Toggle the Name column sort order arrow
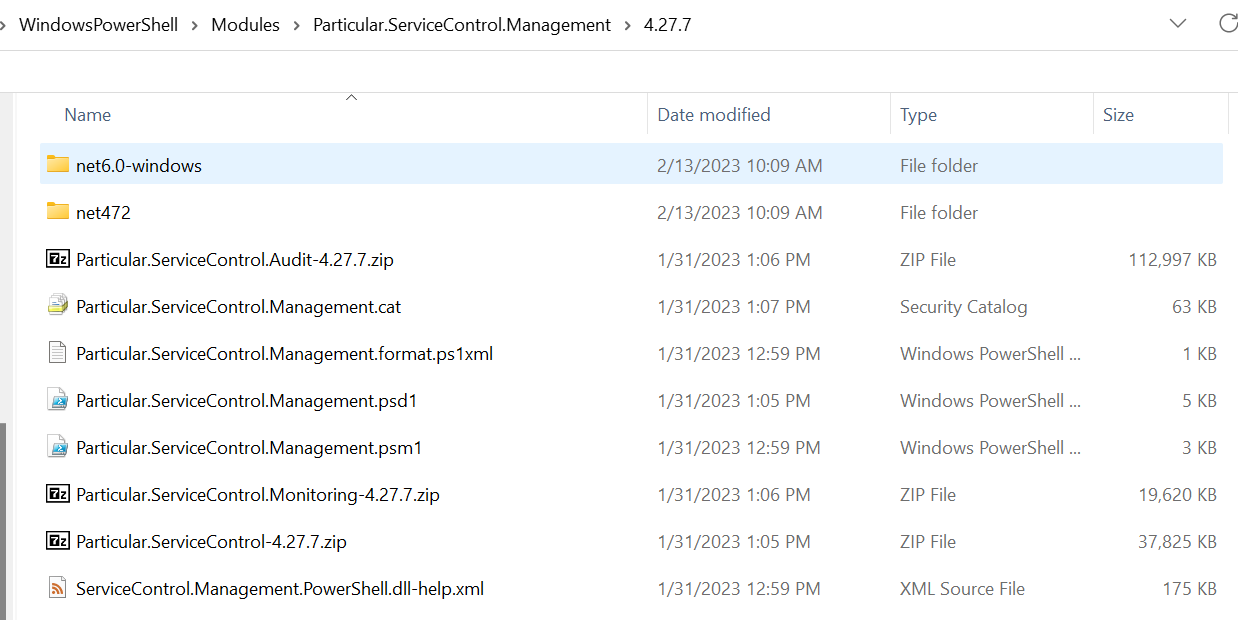Screen dimensions: 1238x620 pyautogui.click(x=351, y=96)
